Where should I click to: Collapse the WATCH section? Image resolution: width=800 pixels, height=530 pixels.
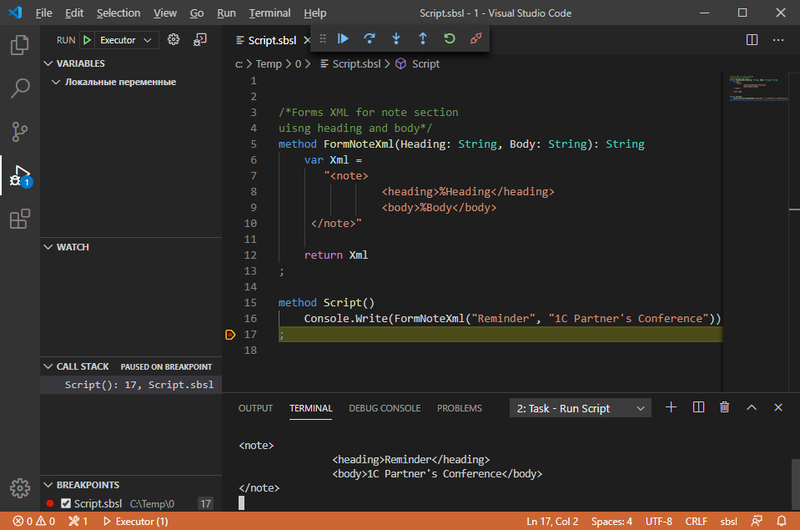(72, 247)
